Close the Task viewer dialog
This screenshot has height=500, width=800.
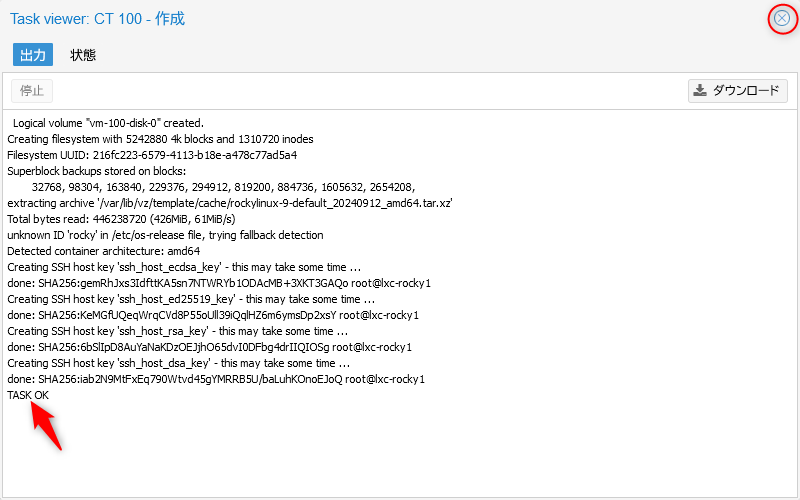782,18
